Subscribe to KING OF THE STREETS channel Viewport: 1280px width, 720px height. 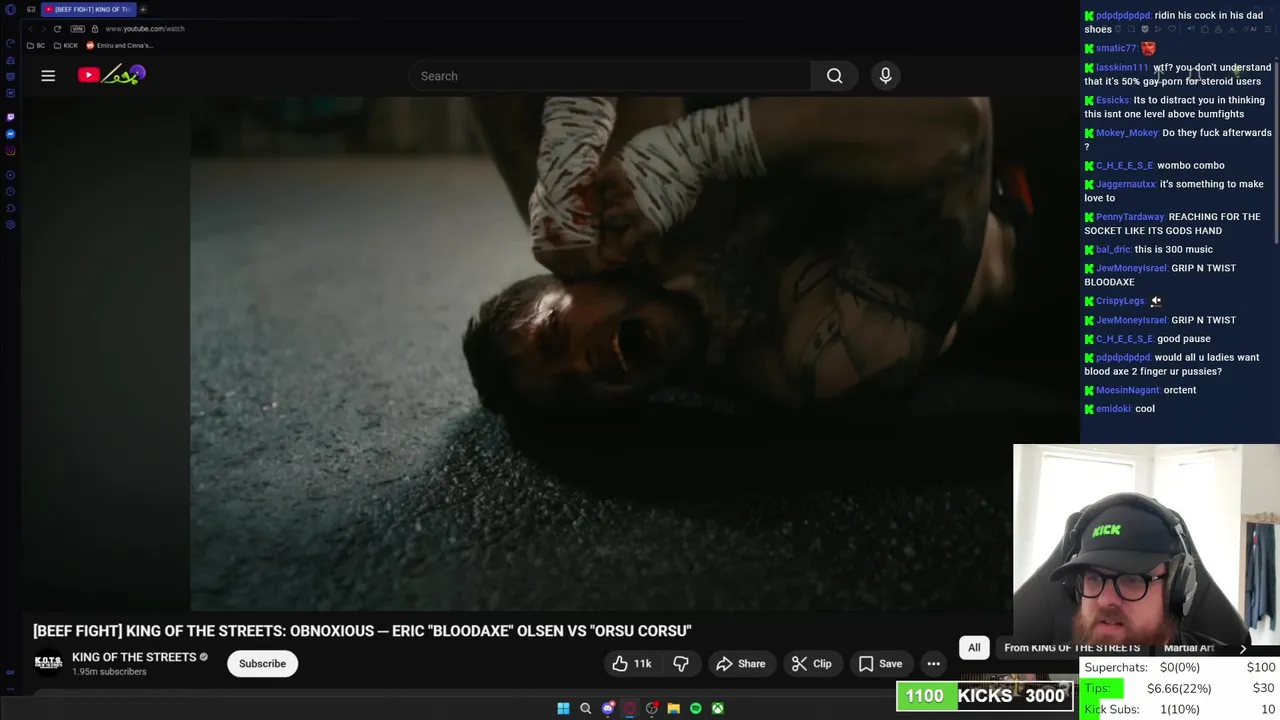tap(262, 664)
